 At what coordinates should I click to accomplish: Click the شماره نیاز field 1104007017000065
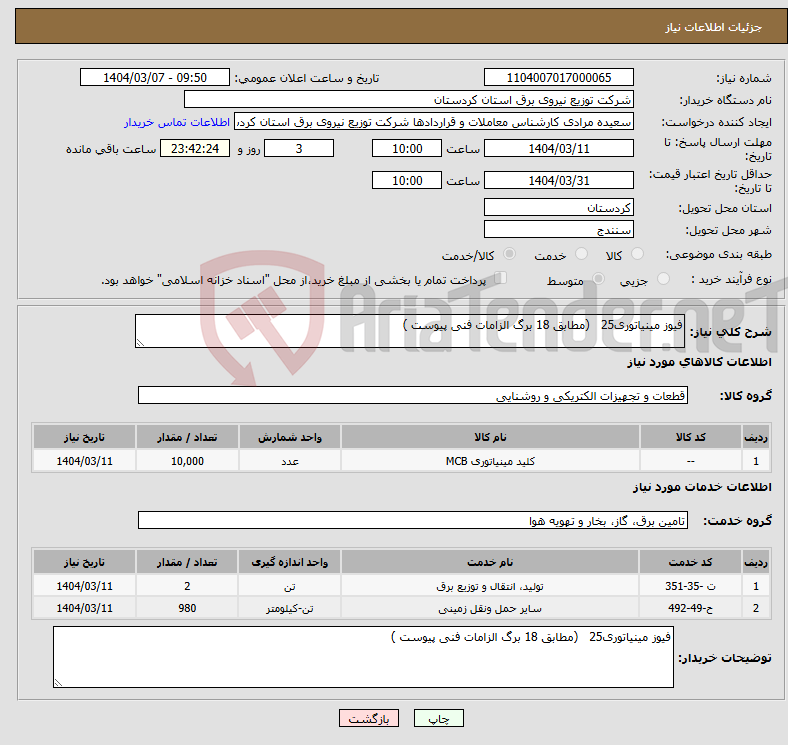[x=558, y=77]
